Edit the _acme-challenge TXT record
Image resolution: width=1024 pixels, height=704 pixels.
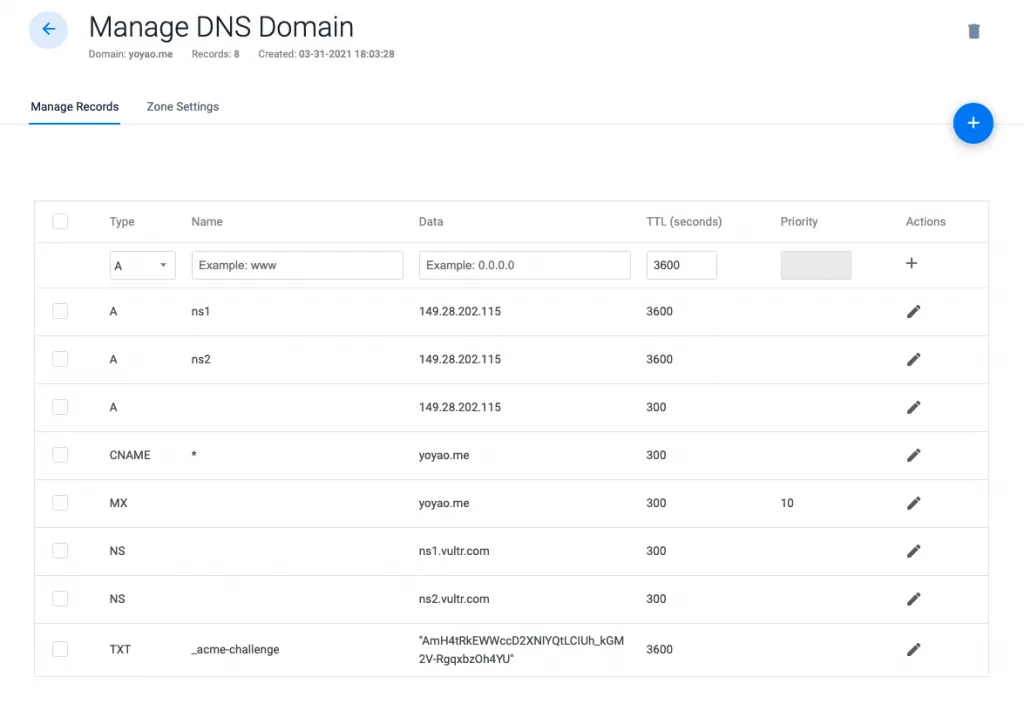[913, 649]
